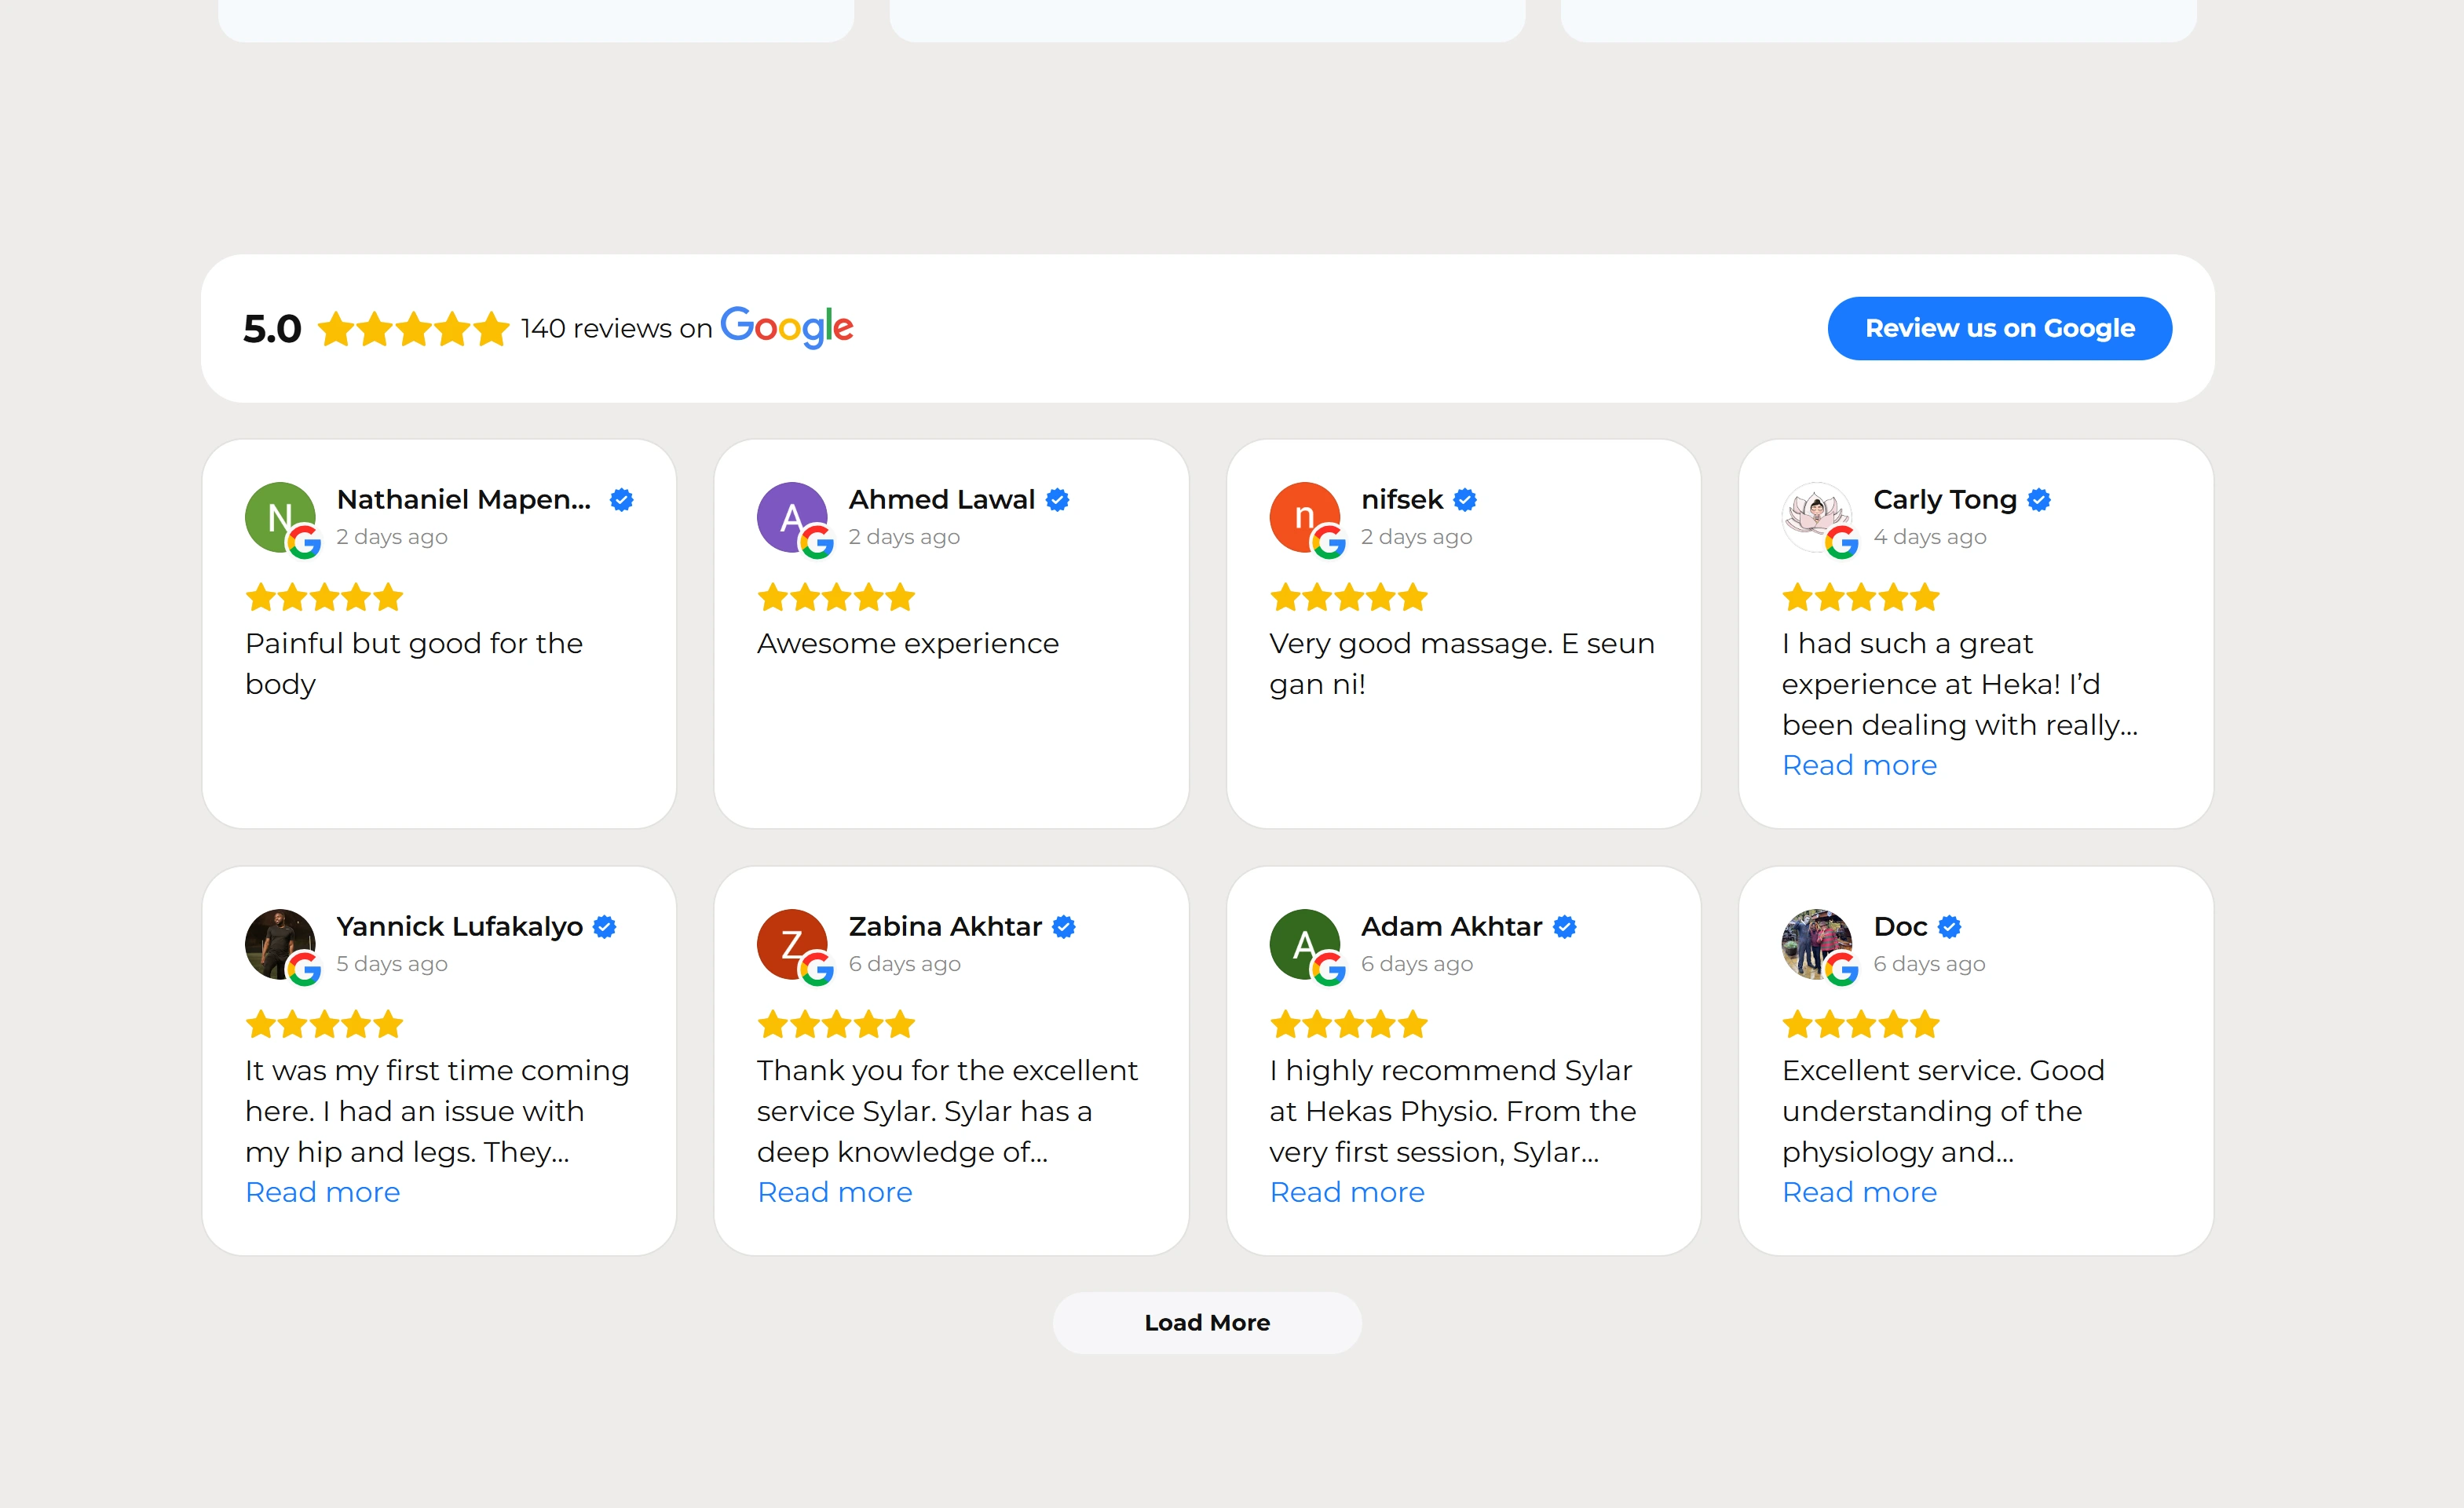This screenshot has width=2464, height=1508.
Task: Show Doc's full review with Read more
Action: [1859, 1192]
